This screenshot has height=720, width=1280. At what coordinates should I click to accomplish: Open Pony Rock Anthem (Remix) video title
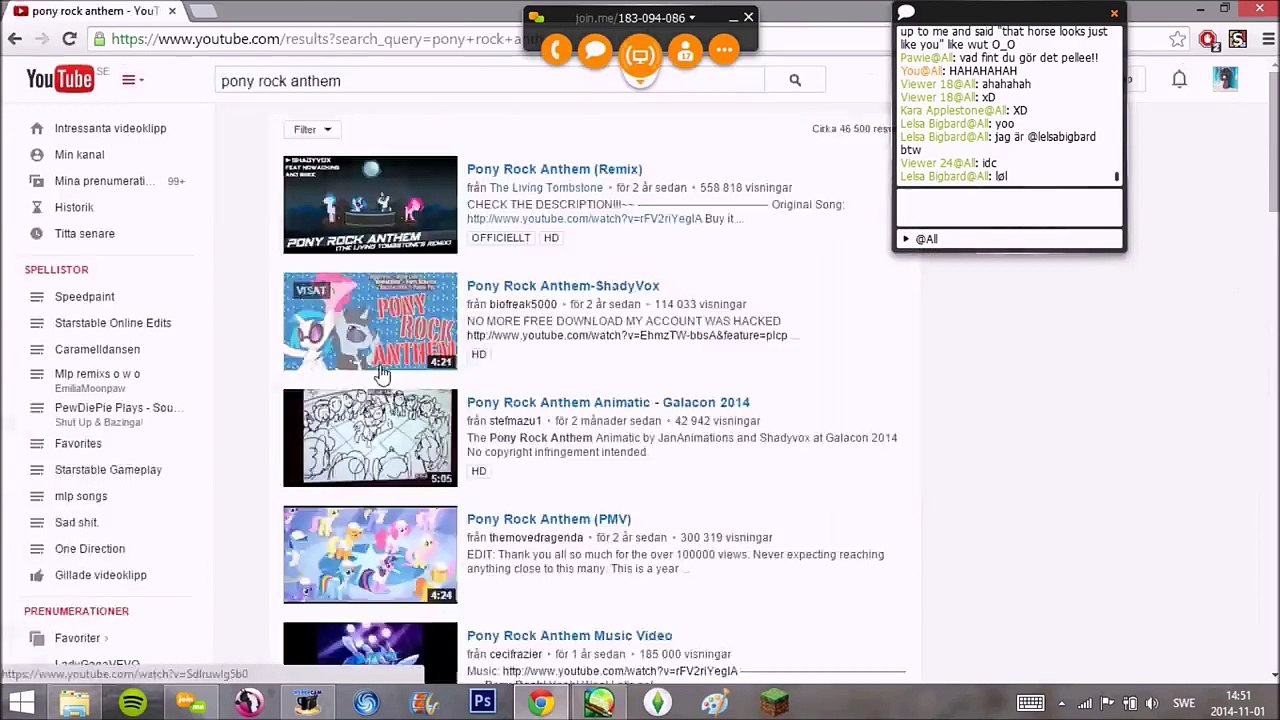pyautogui.click(x=554, y=169)
